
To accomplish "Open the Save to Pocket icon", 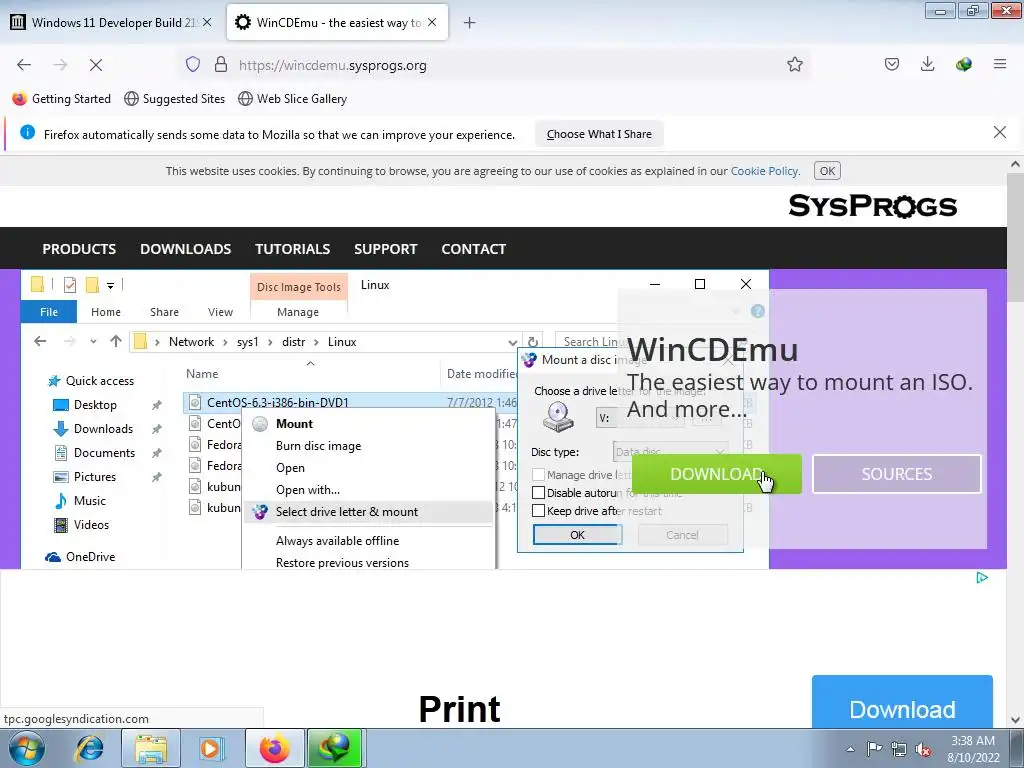I will pos(891,64).
